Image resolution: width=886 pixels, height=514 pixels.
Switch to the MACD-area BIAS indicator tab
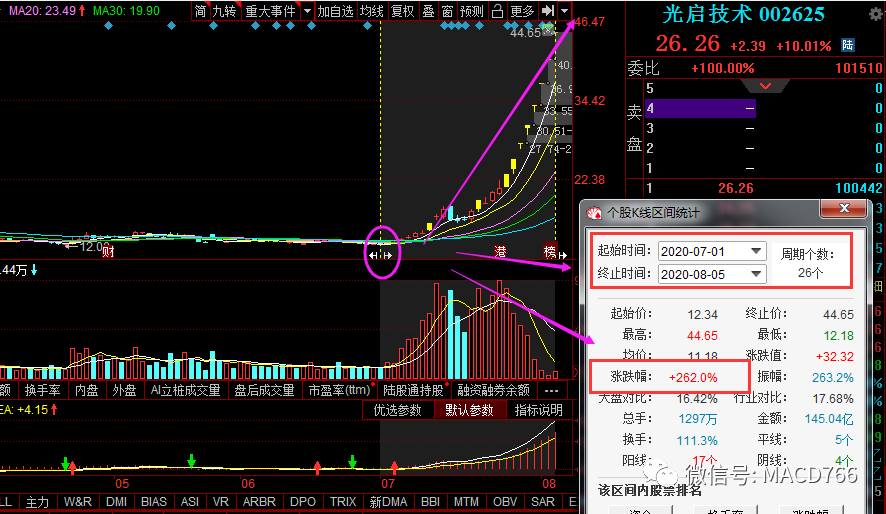click(x=154, y=502)
